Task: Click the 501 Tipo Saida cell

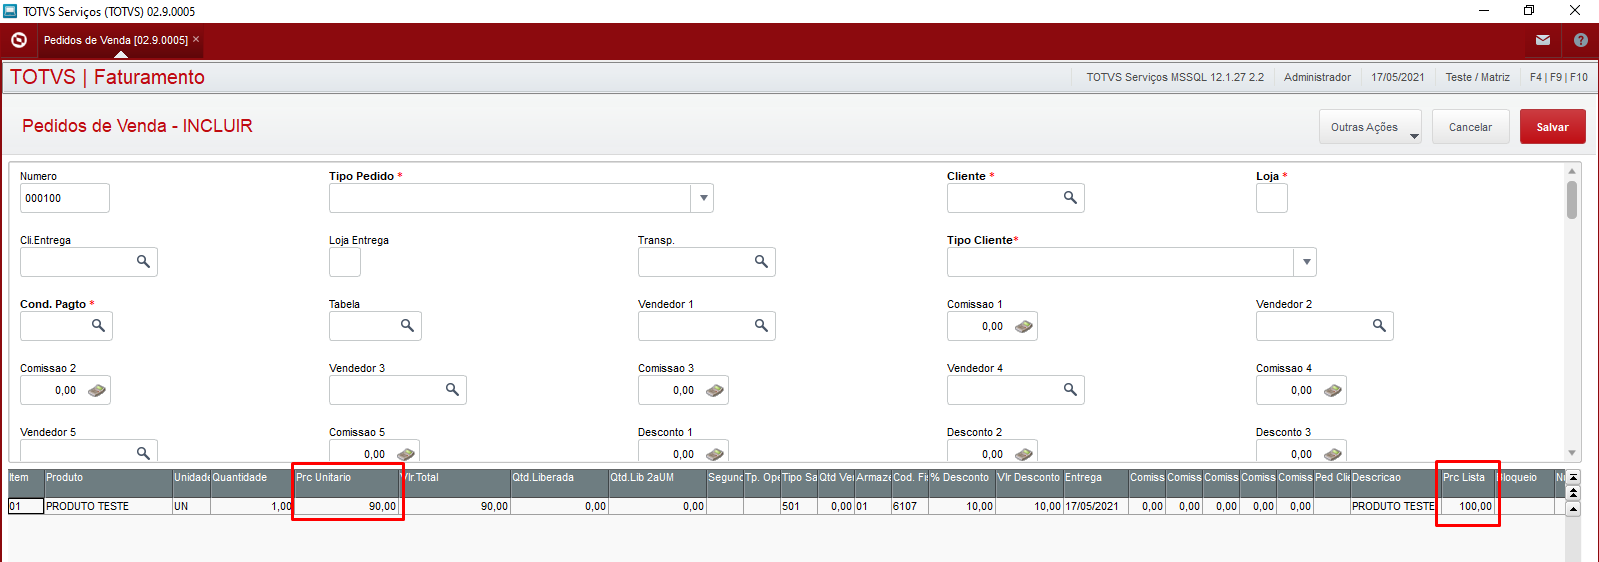Action: pyautogui.click(x=799, y=506)
